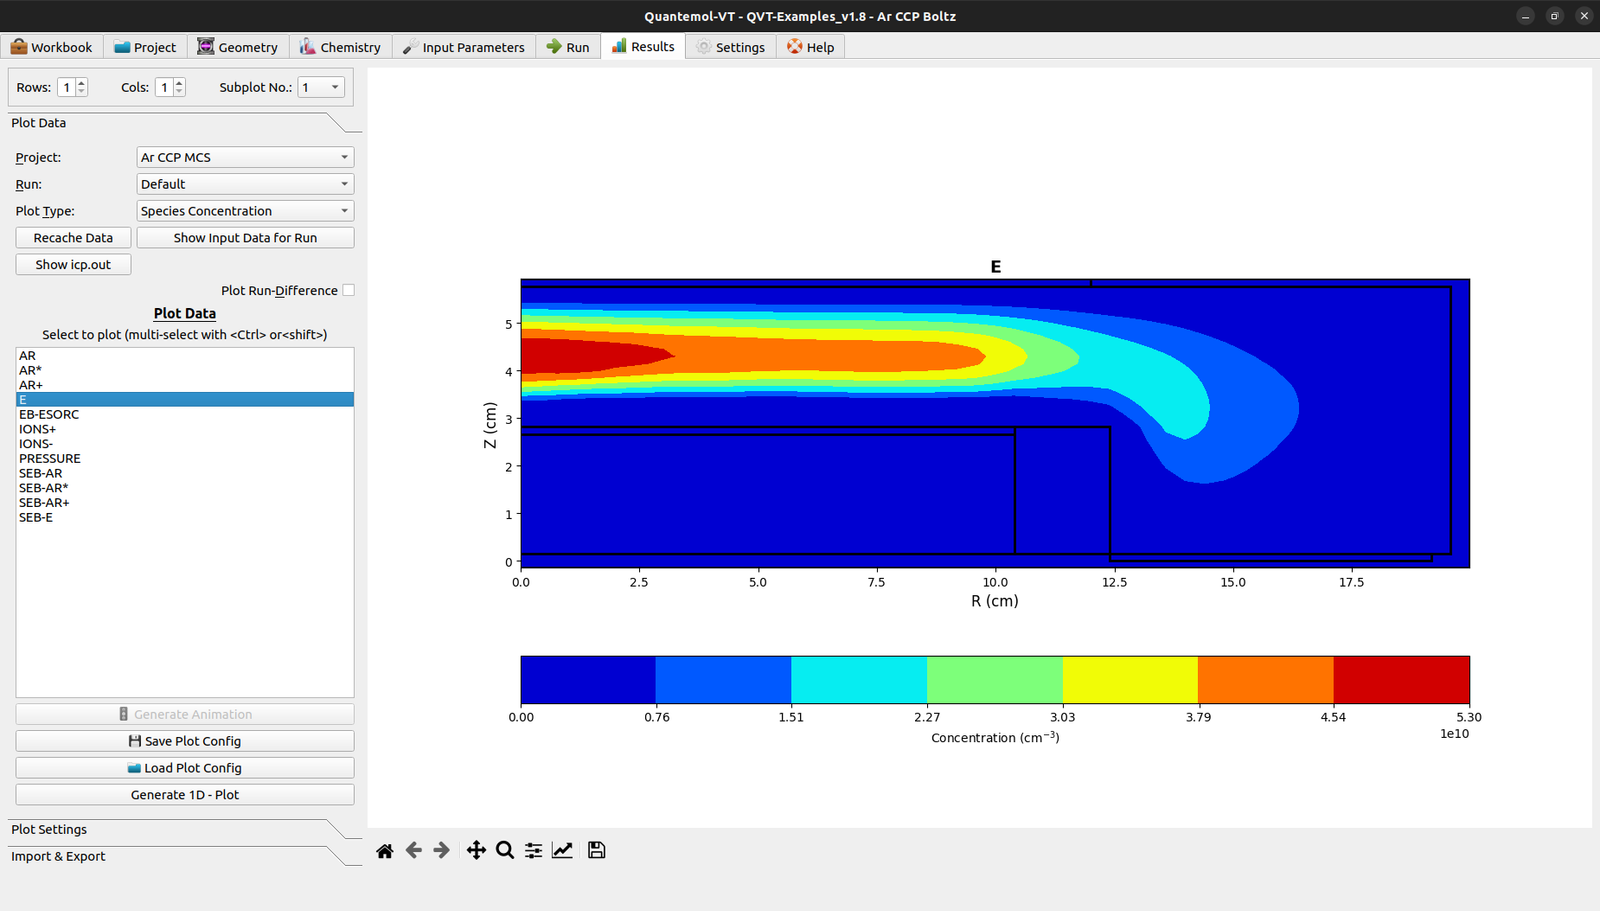This screenshot has width=1600, height=911.
Task: Open the Edit axis curve parameters icon
Action: pos(562,851)
